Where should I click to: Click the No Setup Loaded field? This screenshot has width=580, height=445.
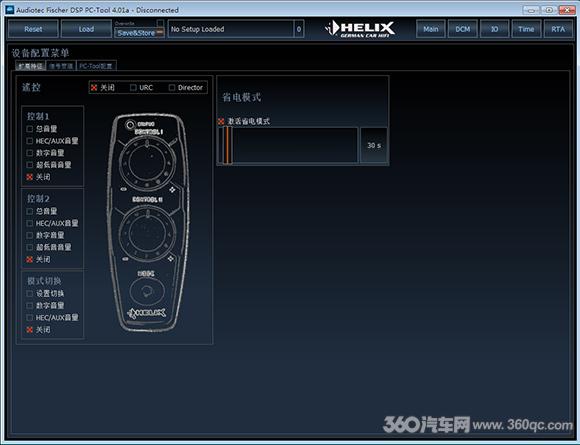pos(231,29)
